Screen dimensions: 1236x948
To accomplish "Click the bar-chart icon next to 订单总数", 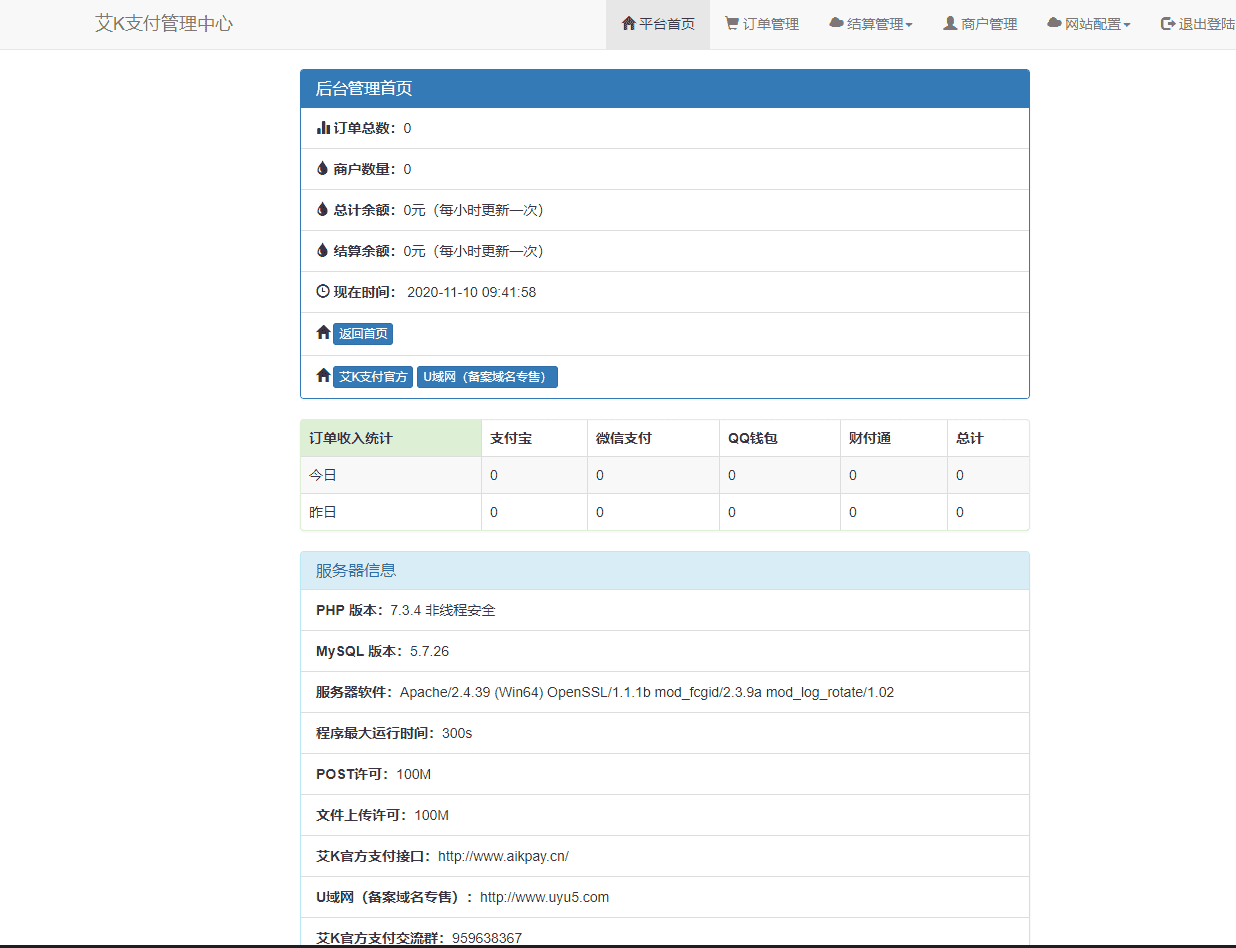I will 322,128.
